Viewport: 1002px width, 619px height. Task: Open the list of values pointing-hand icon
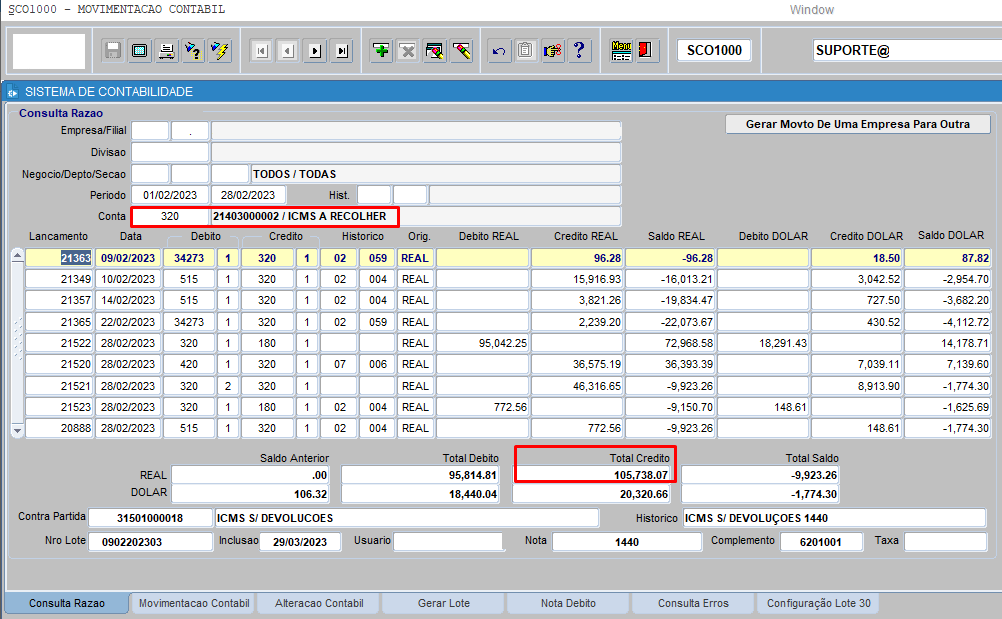[x=552, y=50]
